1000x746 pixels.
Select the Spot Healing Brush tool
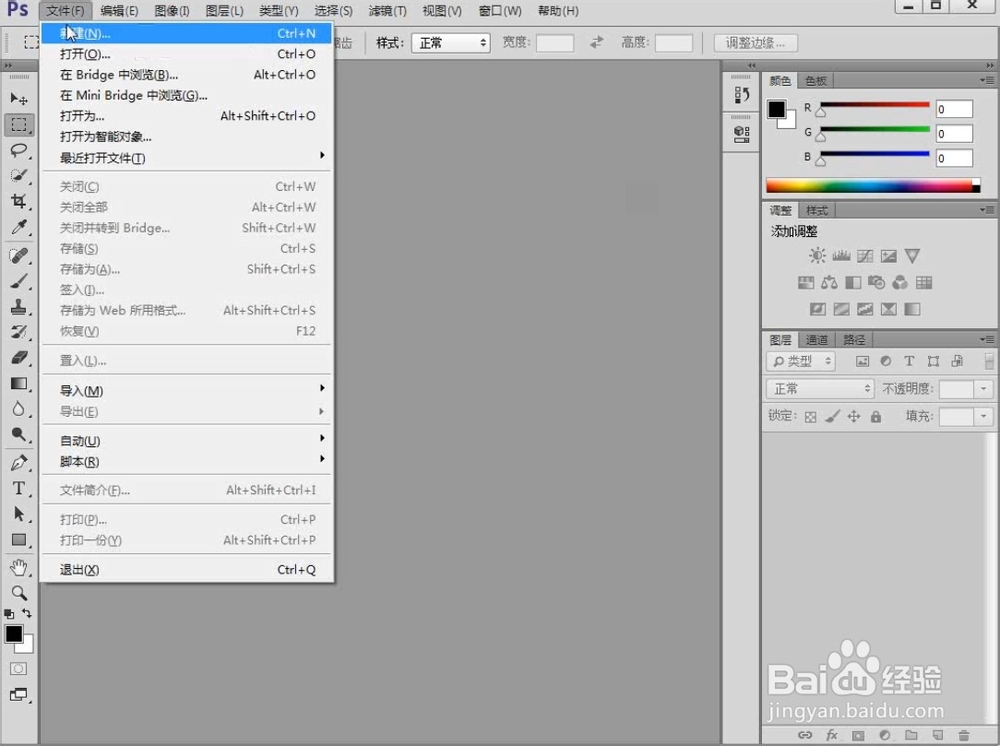pyautogui.click(x=18, y=256)
